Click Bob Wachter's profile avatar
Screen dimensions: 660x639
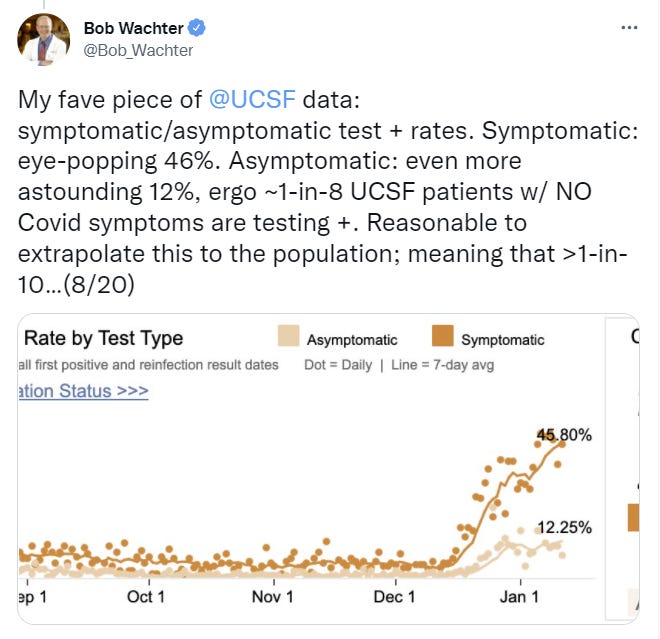click(x=43, y=40)
